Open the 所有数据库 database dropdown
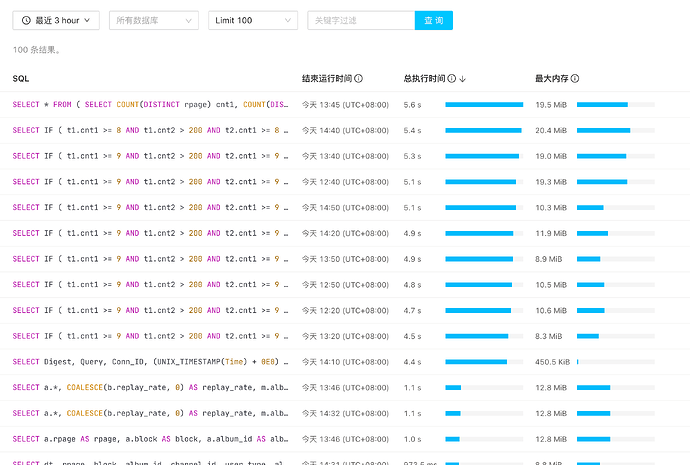690x465 pixels. coord(153,20)
